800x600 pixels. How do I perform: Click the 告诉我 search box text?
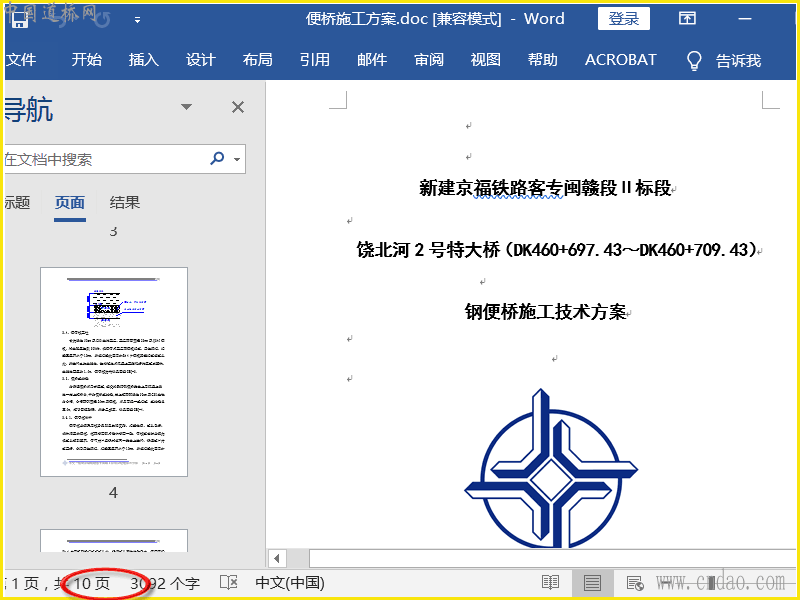tap(738, 61)
